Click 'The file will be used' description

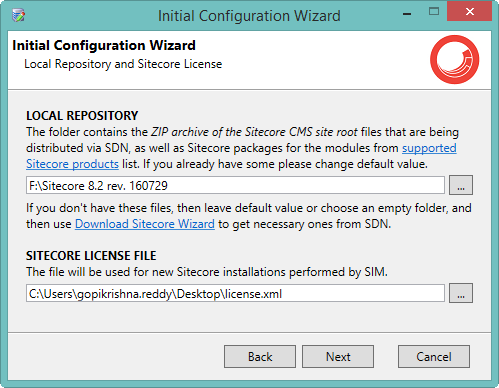(x=207, y=272)
